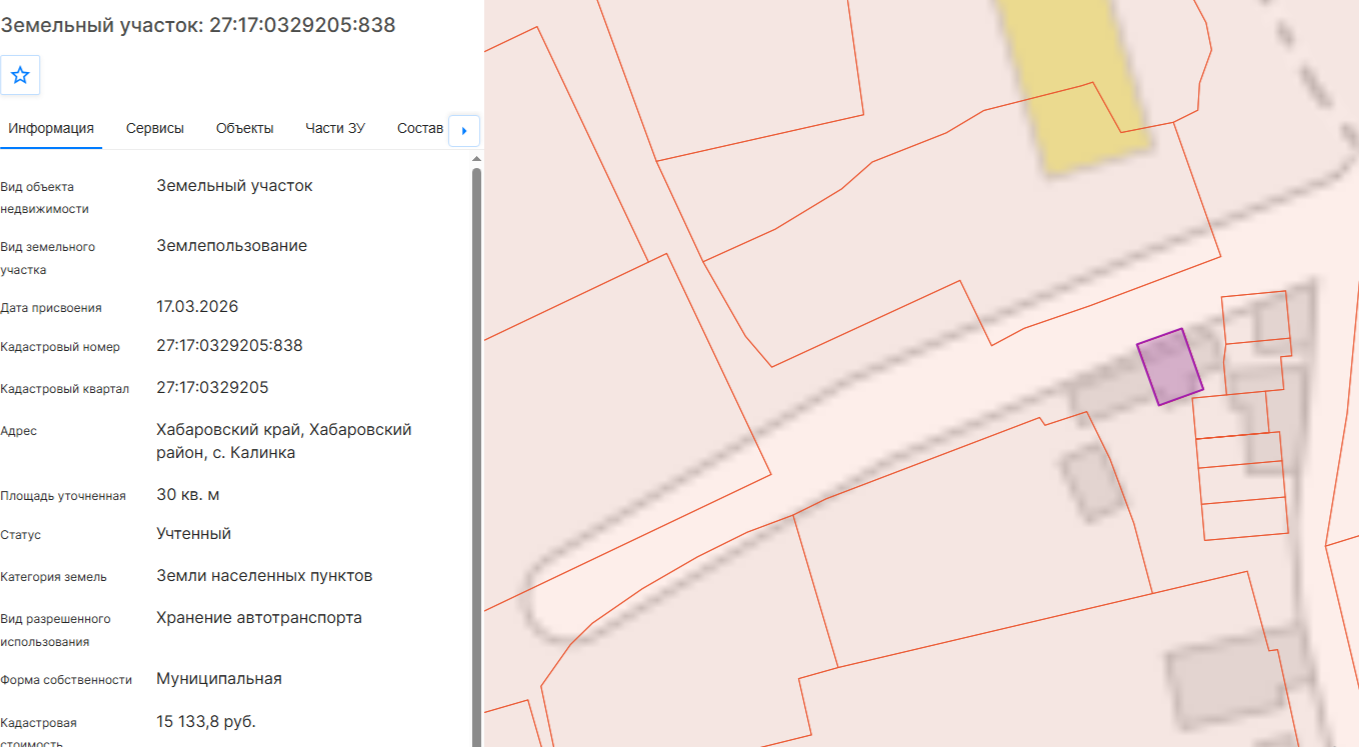Select the purple highlighted parcel on the map
The height and width of the screenshot is (747, 1359).
(x=1170, y=366)
